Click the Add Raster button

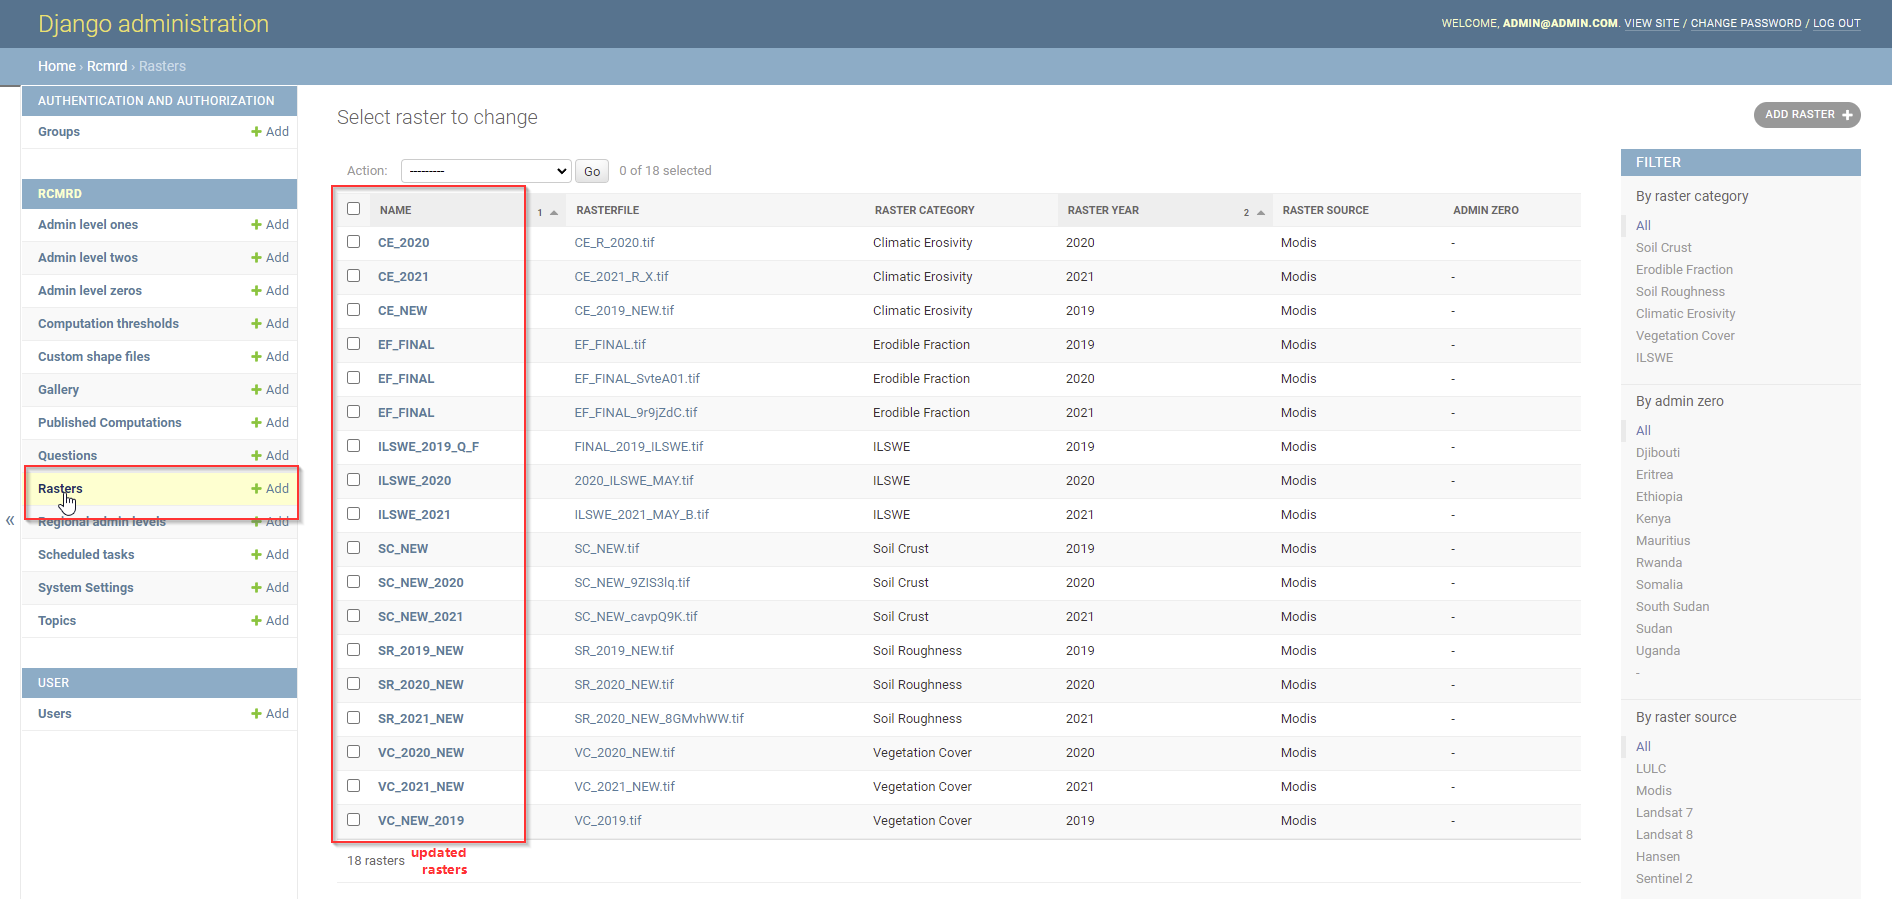1807,115
